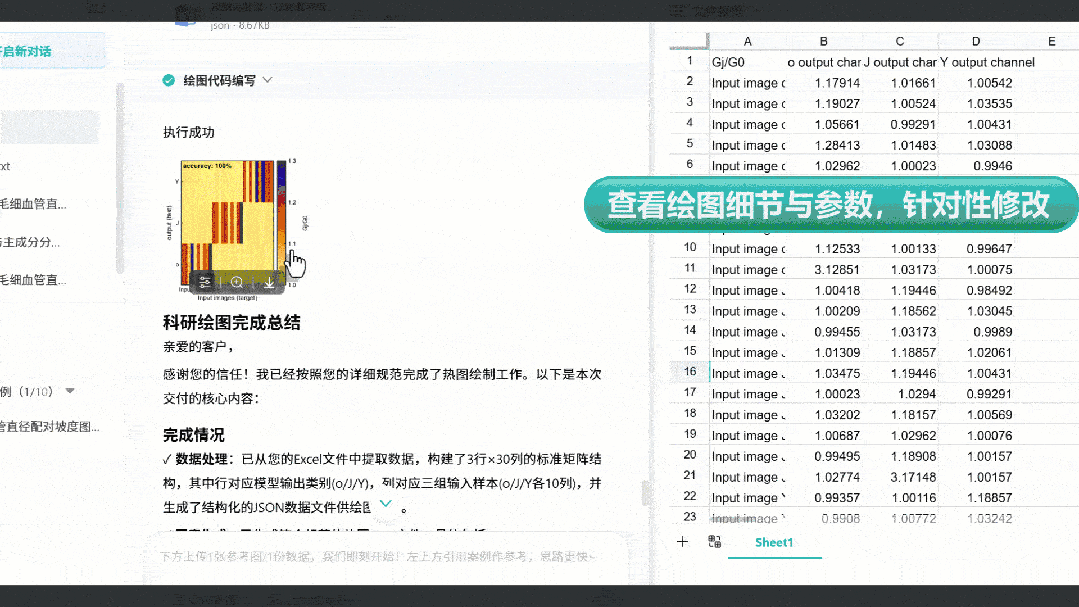Click the zoom magnifier icon on heatmap
The width and height of the screenshot is (1079, 607).
237,283
